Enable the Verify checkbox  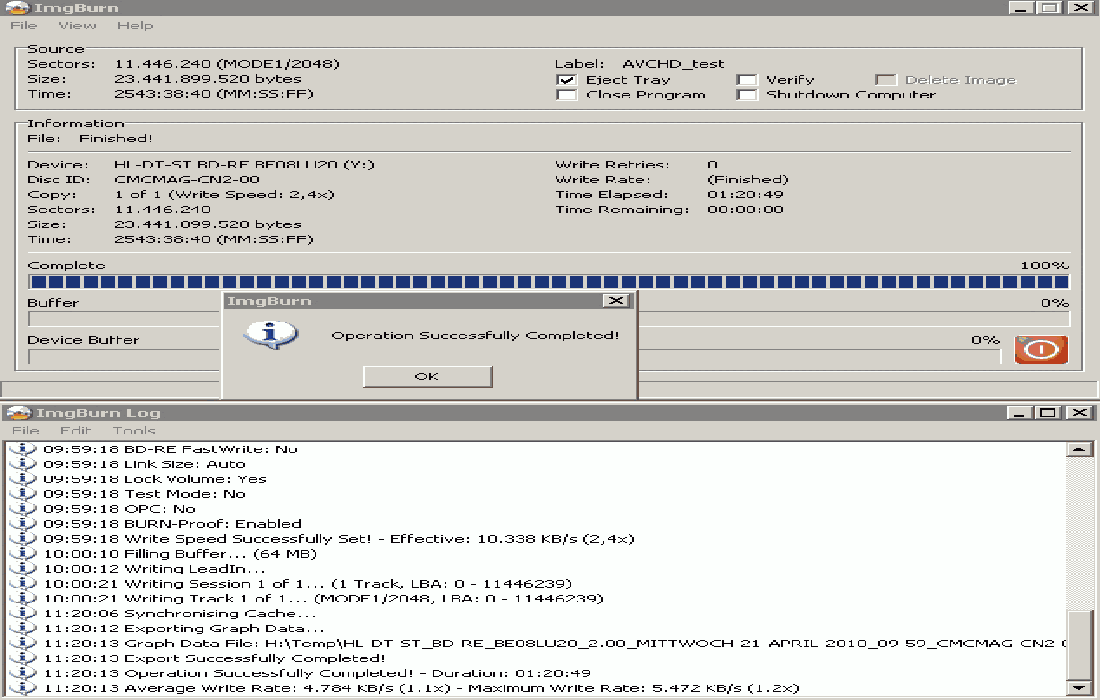(x=746, y=80)
